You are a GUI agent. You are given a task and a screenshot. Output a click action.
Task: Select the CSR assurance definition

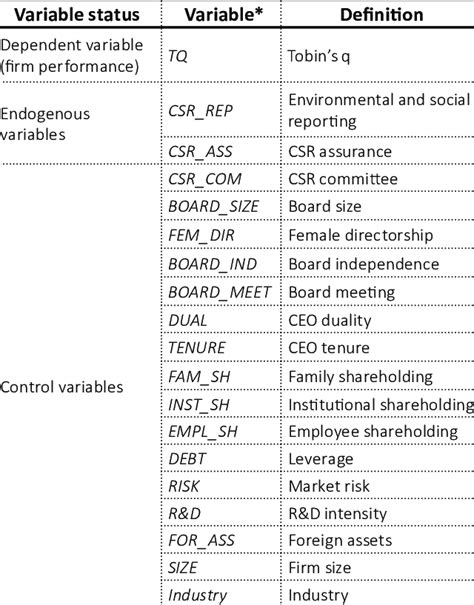tap(340, 151)
